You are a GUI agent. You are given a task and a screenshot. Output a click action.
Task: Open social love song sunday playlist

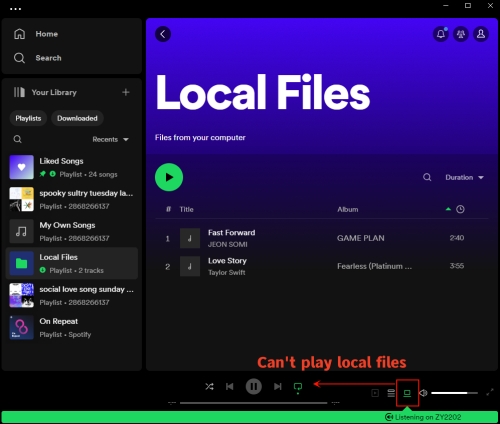click(x=72, y=295)
